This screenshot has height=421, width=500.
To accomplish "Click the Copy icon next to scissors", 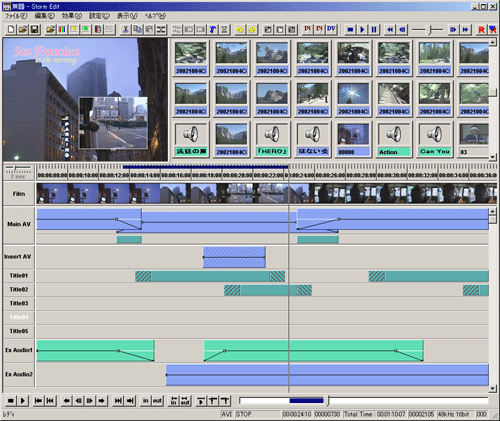I will coord(137,29).
